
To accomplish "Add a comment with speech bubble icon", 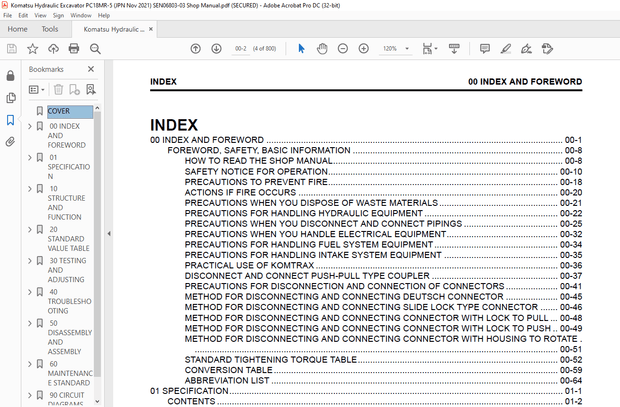I will [x=485, y=49].
